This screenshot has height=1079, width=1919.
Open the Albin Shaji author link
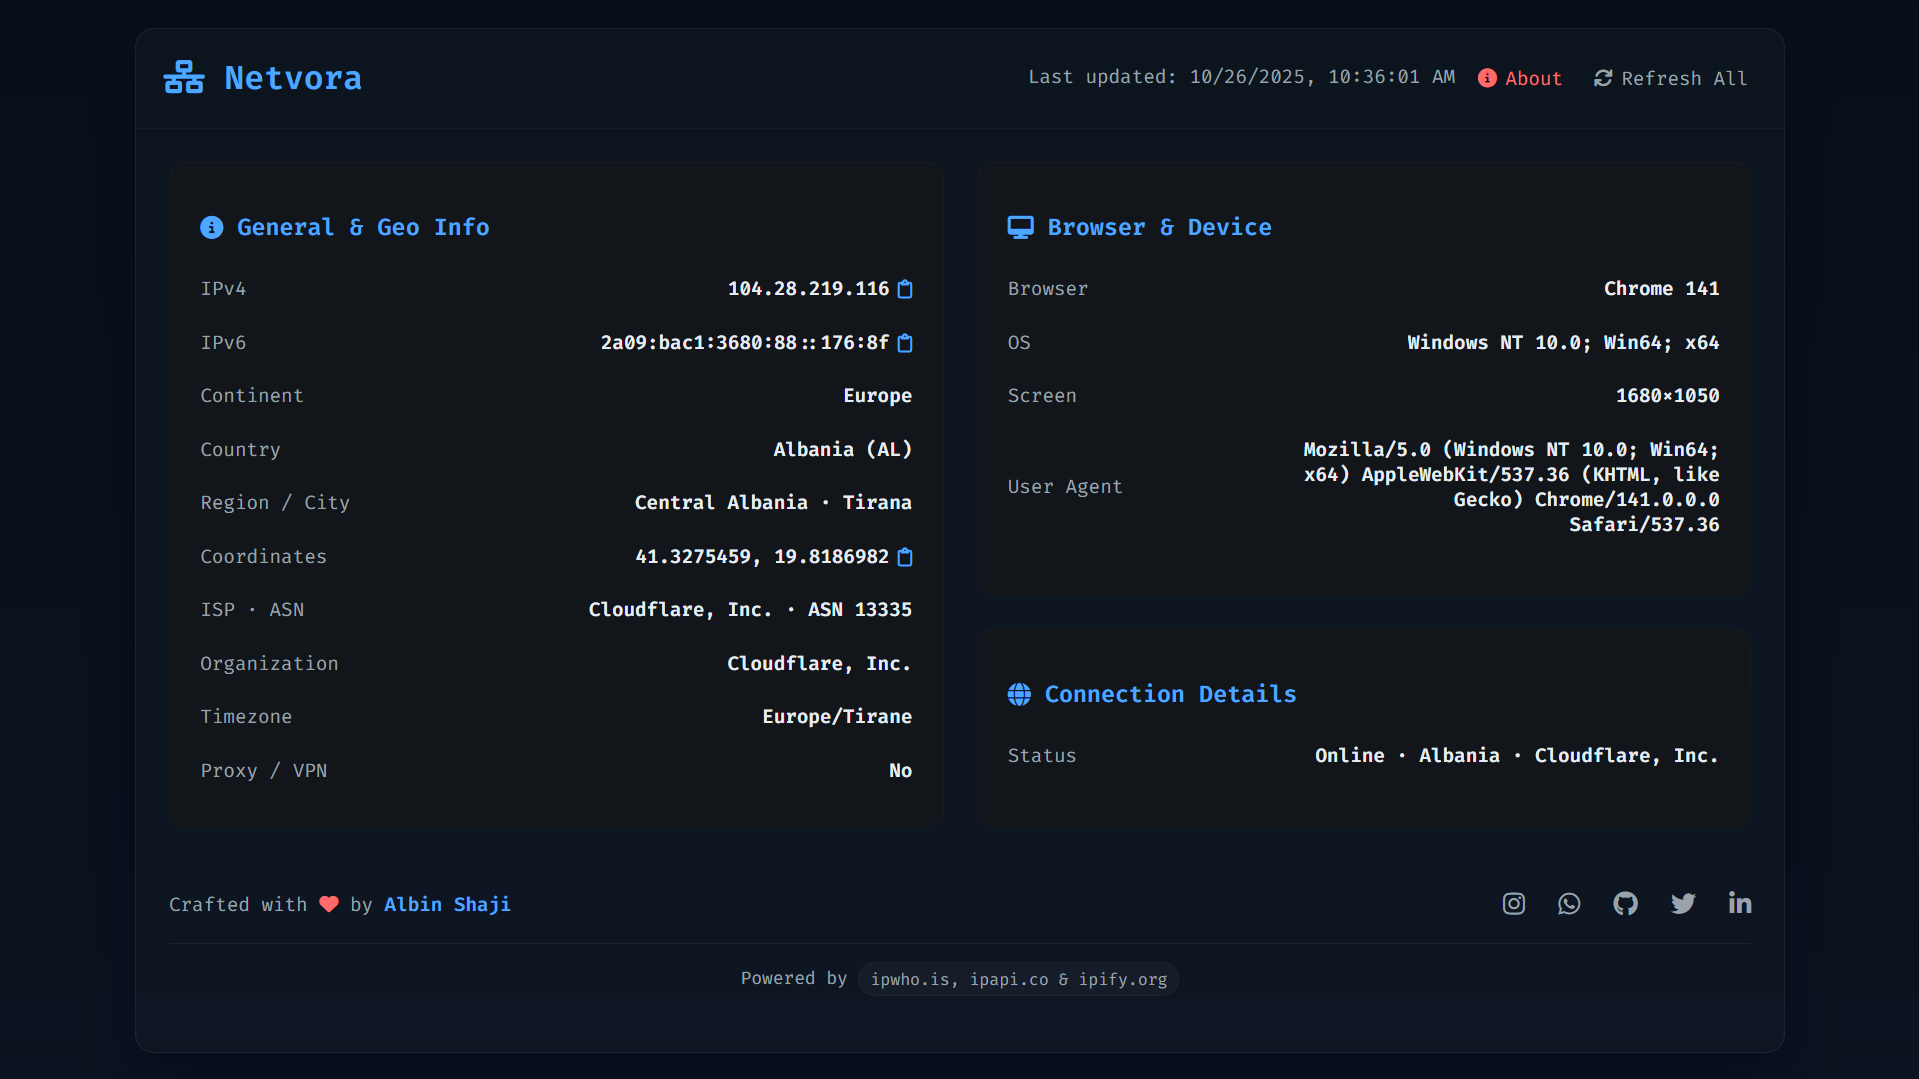pyautogui.click(x=447, y=904)
